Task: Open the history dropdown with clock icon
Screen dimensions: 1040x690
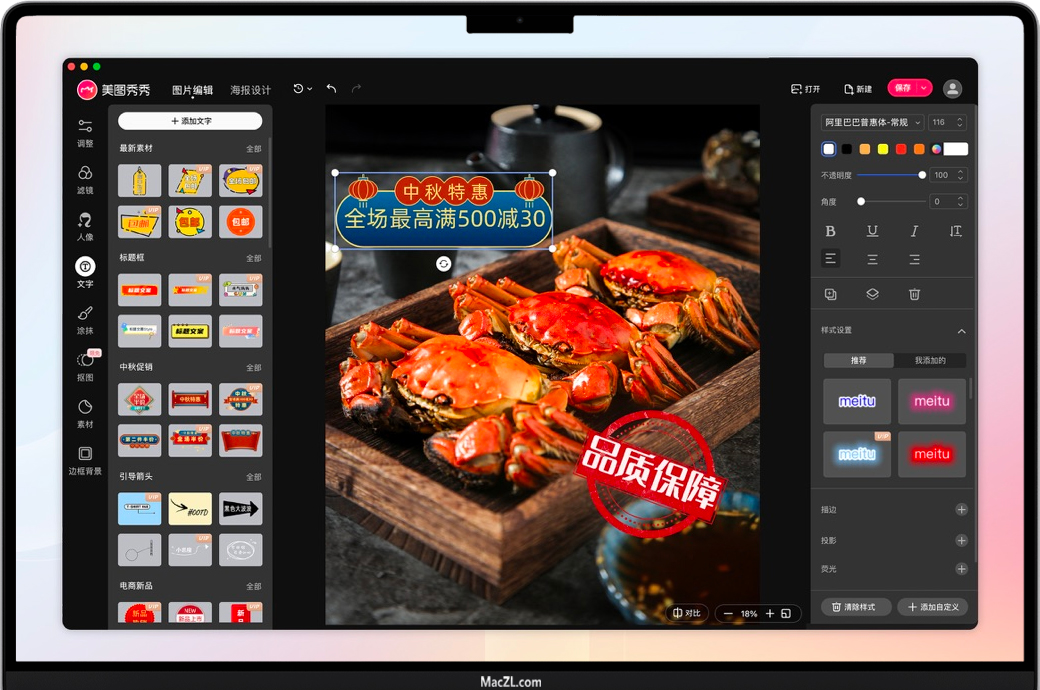Action: click(302, 89)
